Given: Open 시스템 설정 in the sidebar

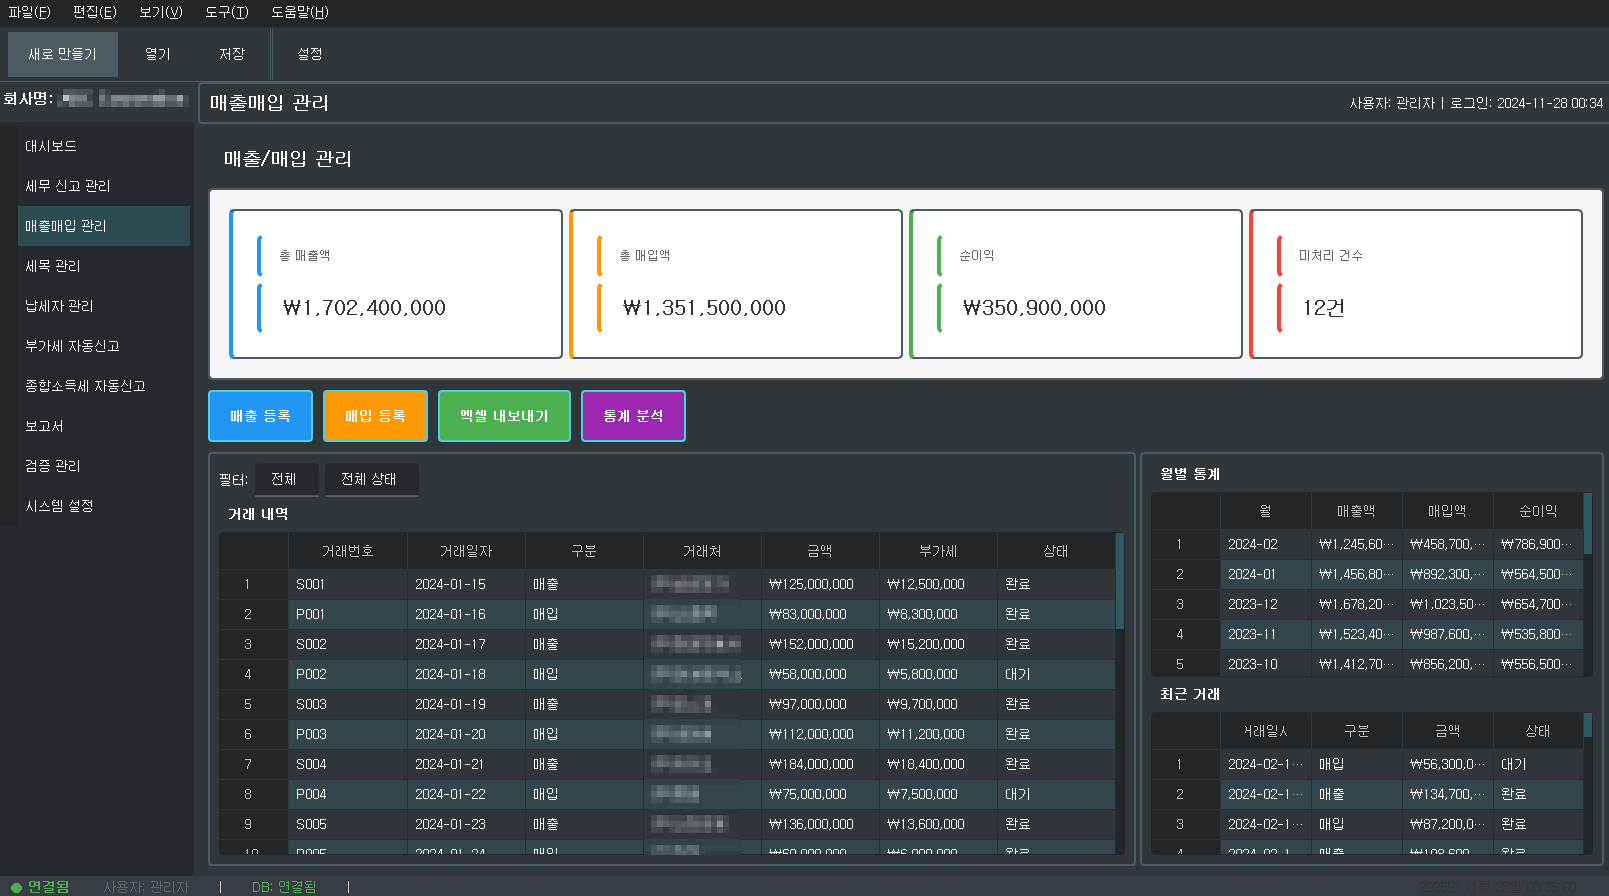Looking at the screenshot, I should [59, 506].
